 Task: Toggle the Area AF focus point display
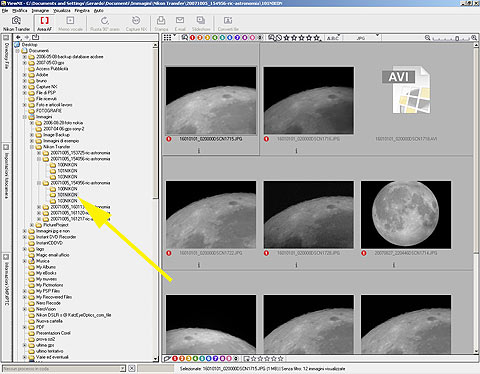point(44,23)
